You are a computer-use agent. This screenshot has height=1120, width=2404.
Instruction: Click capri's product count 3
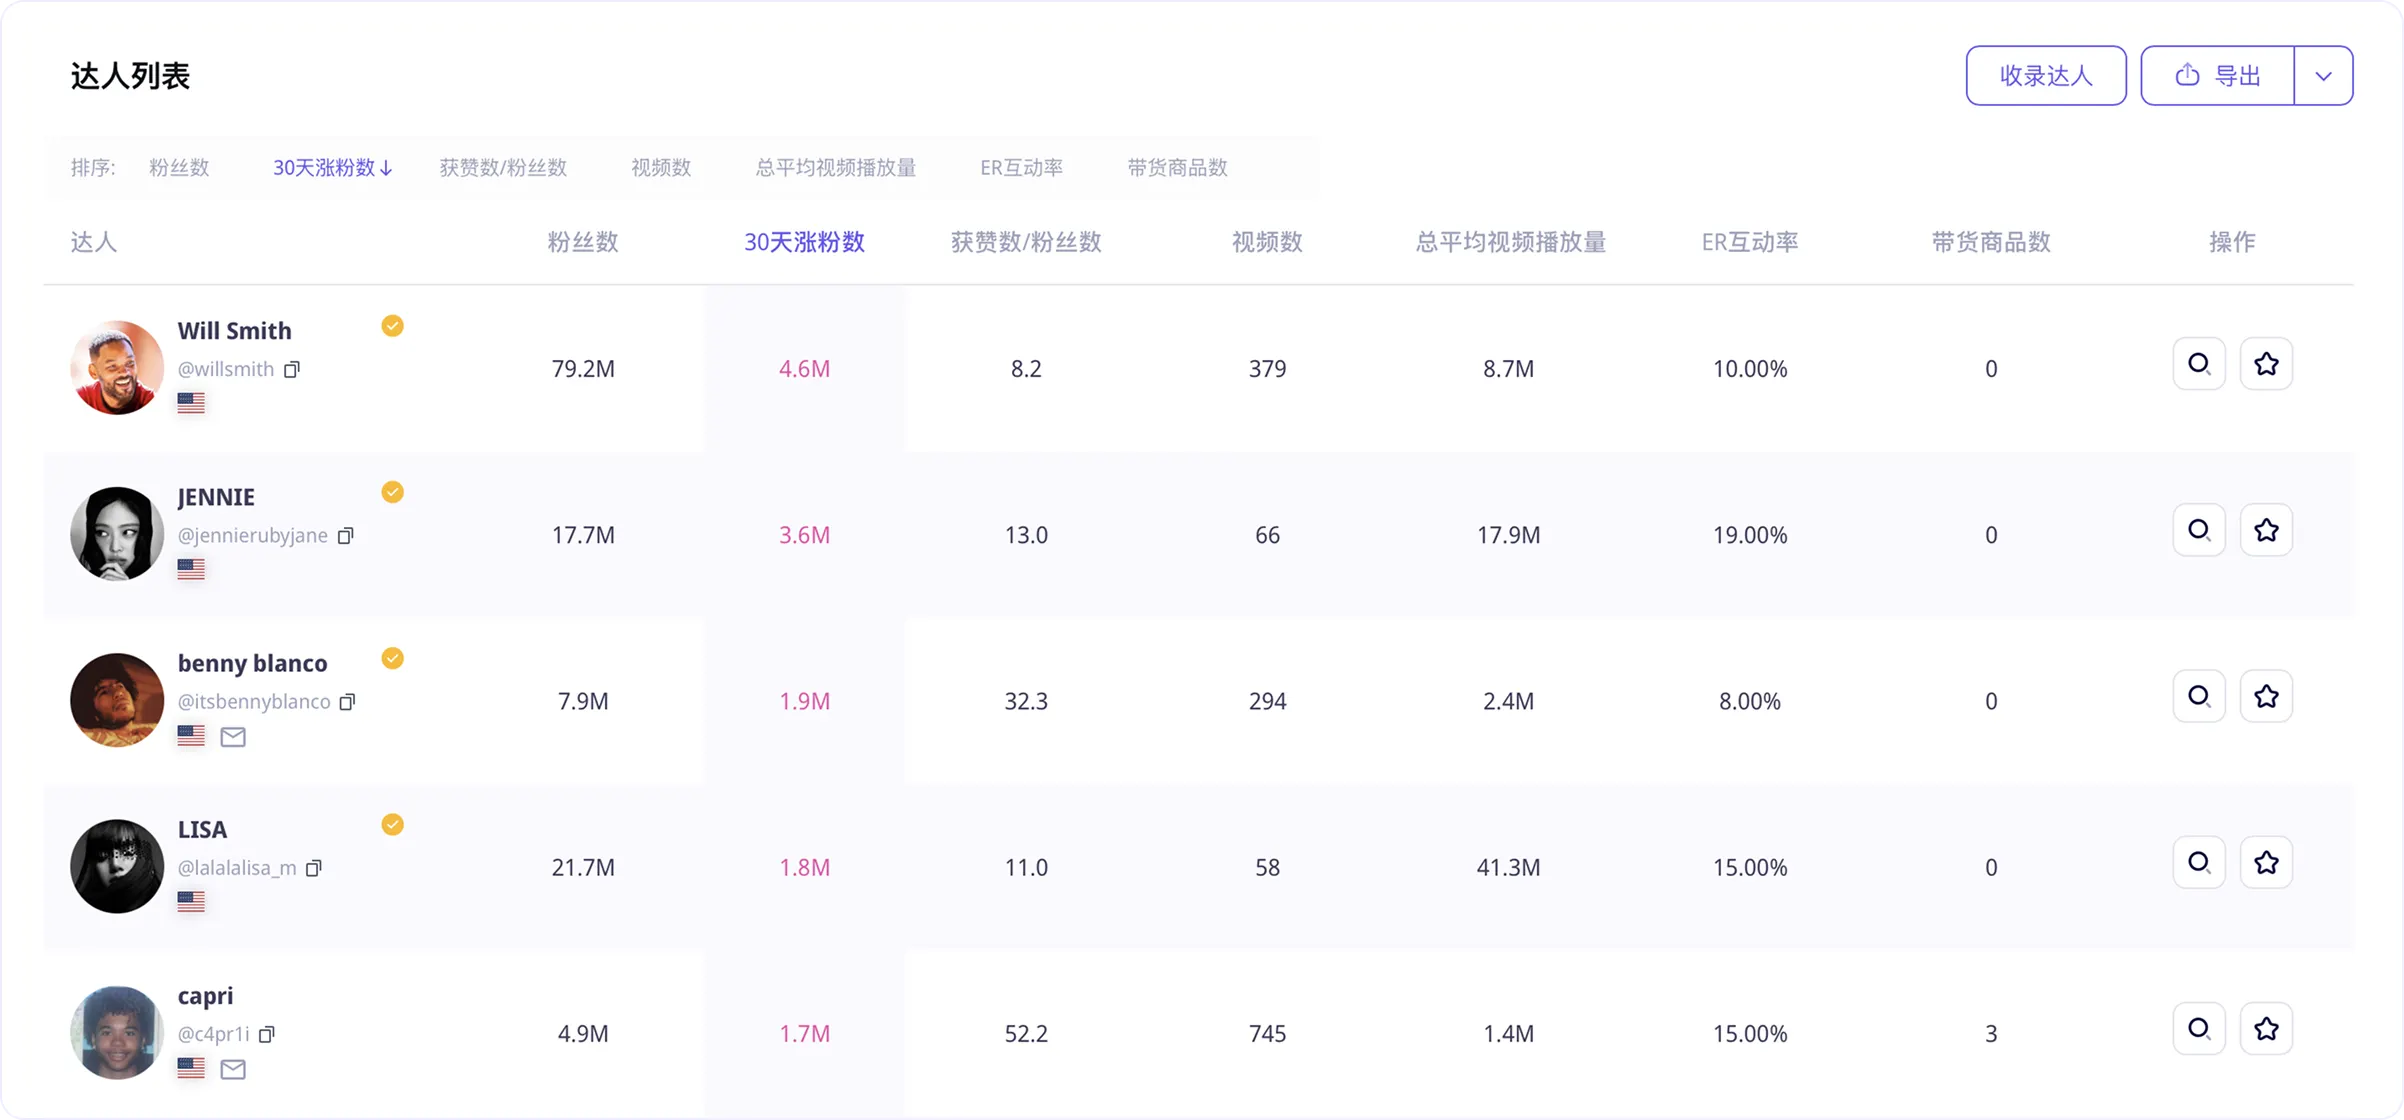tap(1991, 1033)
